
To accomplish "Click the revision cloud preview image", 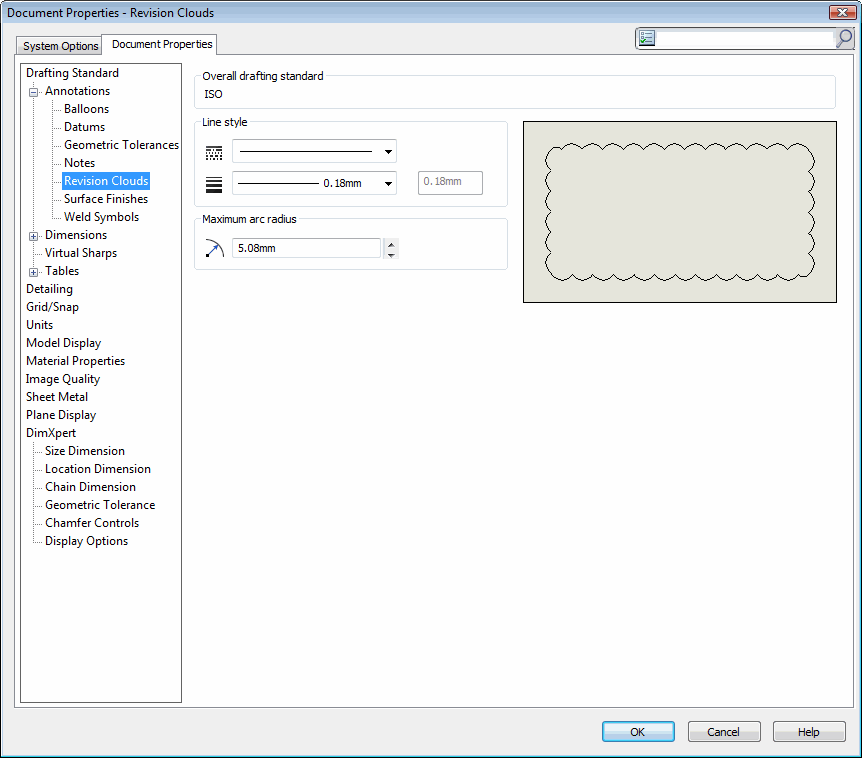I will coord(679,212).
